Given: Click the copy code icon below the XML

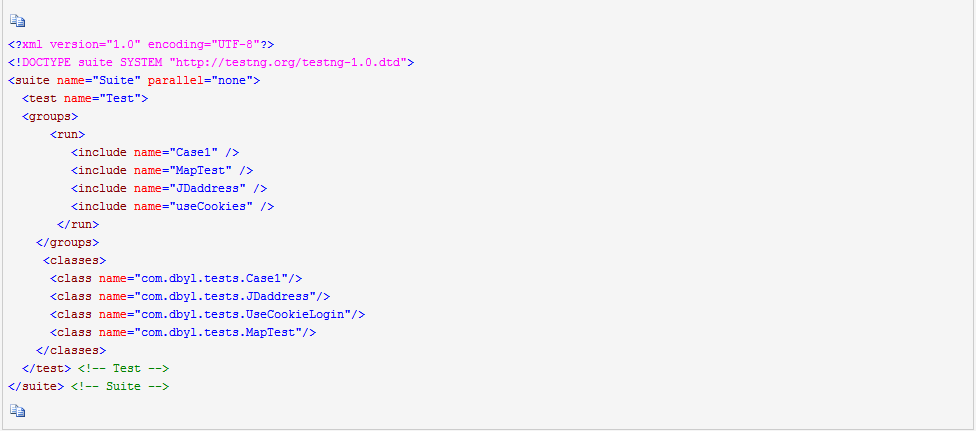Looking at the screenshot, I should [17, 410].
